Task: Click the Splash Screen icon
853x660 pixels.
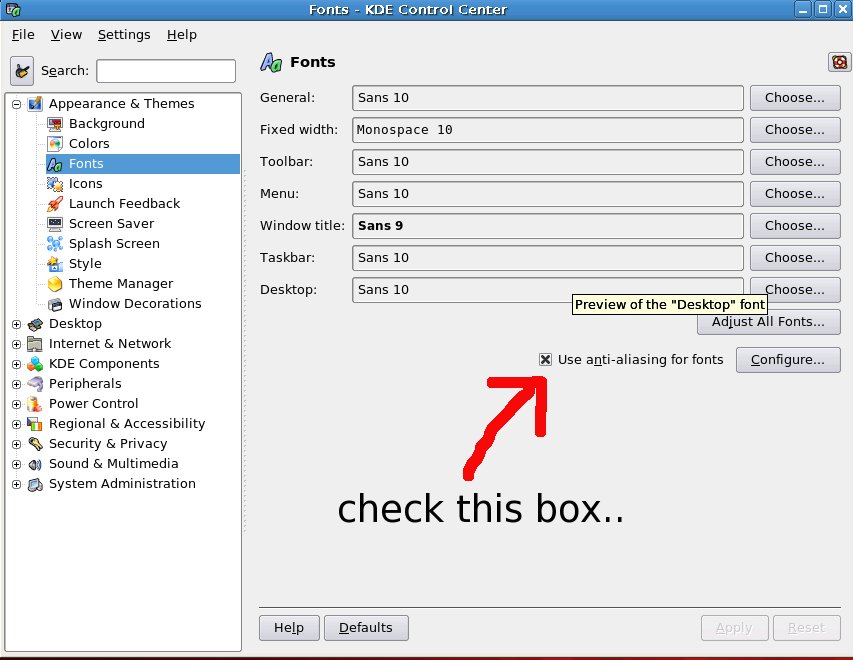Action: click(x=55, y=244)
